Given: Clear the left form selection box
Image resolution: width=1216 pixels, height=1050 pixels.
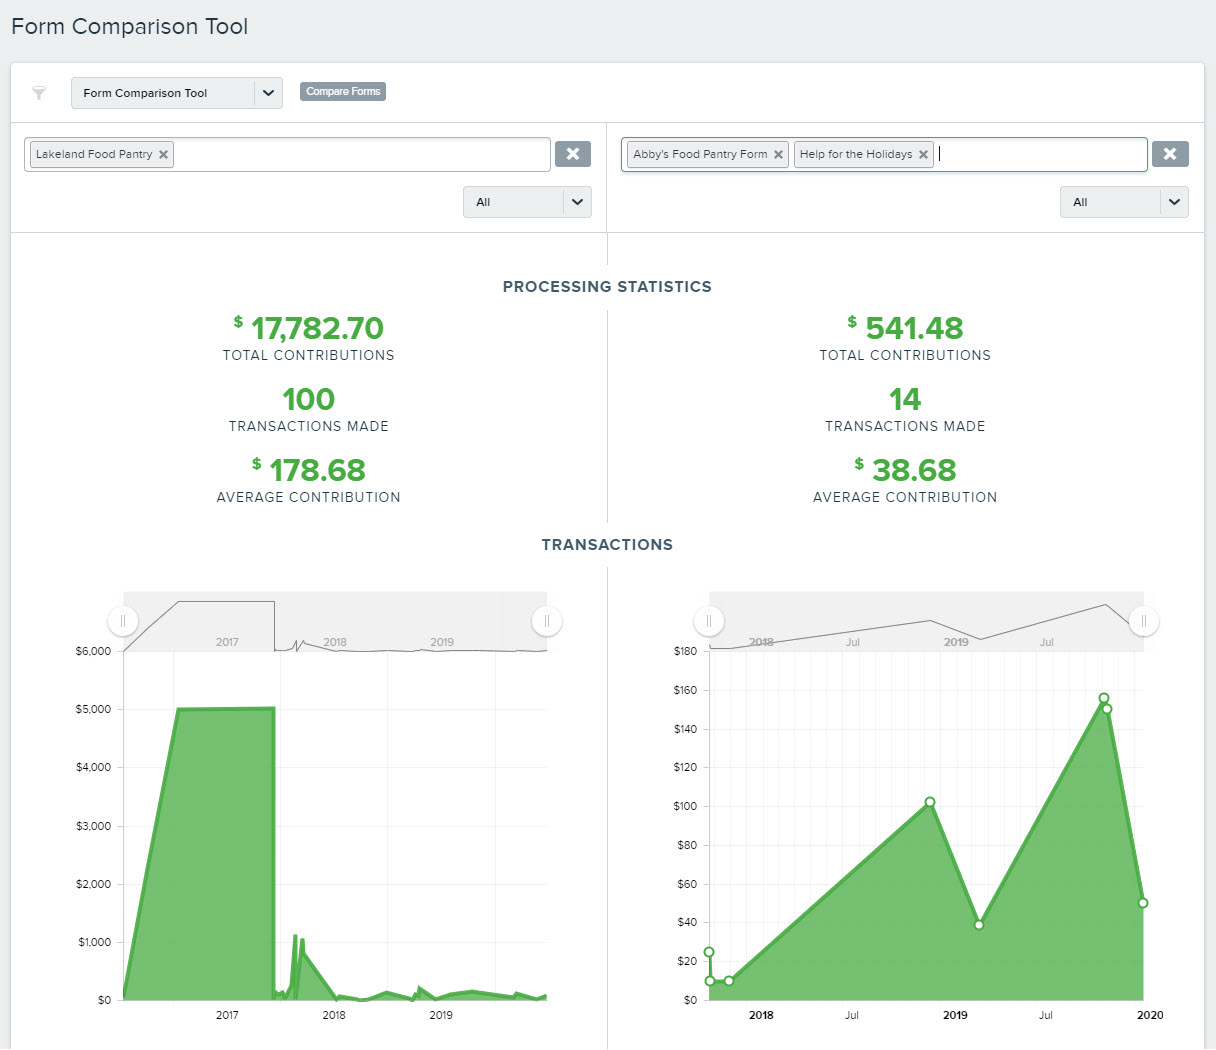Looking at the screenshot, I should click(x=573, y=154).
